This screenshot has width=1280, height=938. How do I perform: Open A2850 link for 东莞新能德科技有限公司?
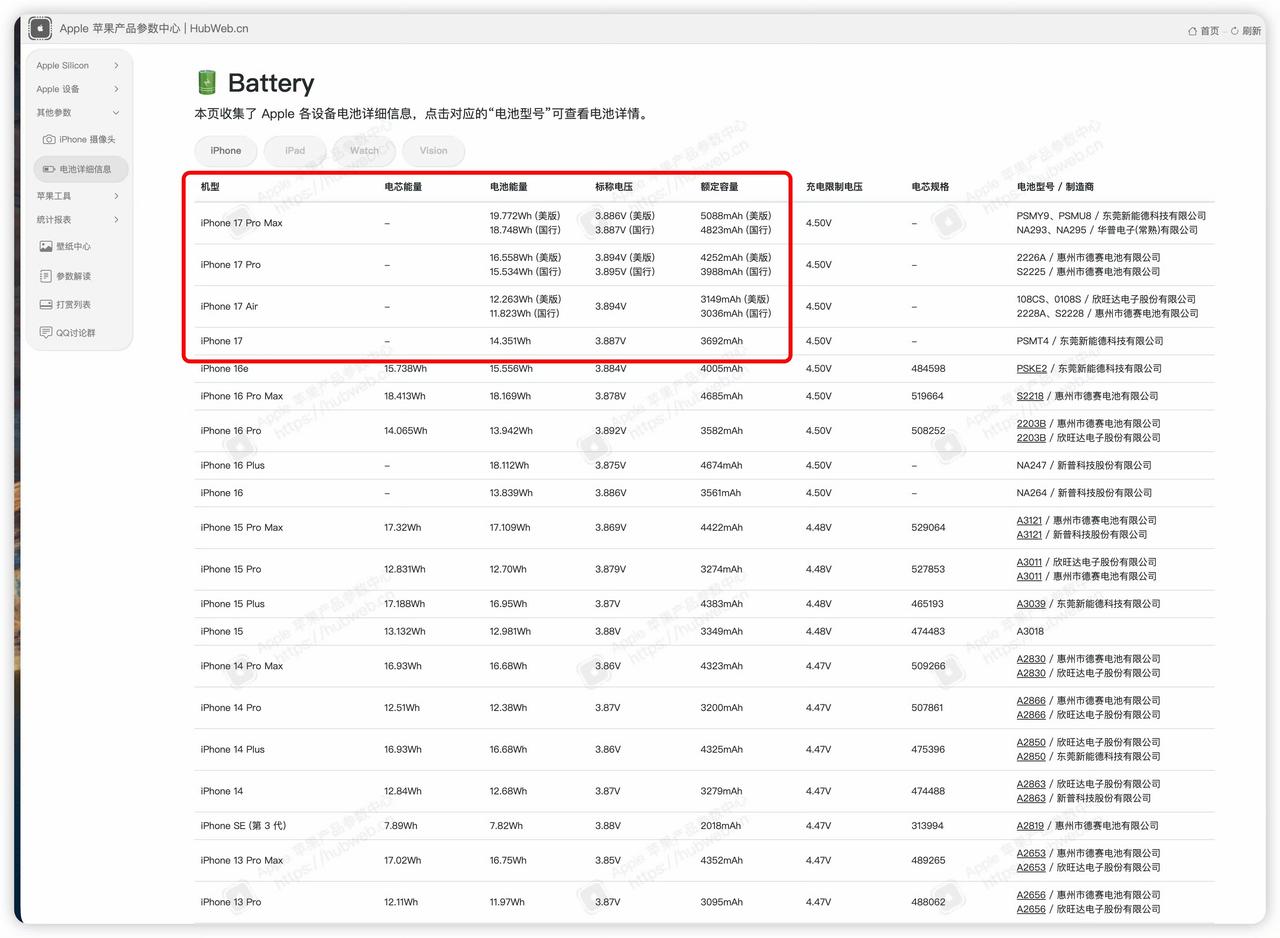pos(1031,756)
